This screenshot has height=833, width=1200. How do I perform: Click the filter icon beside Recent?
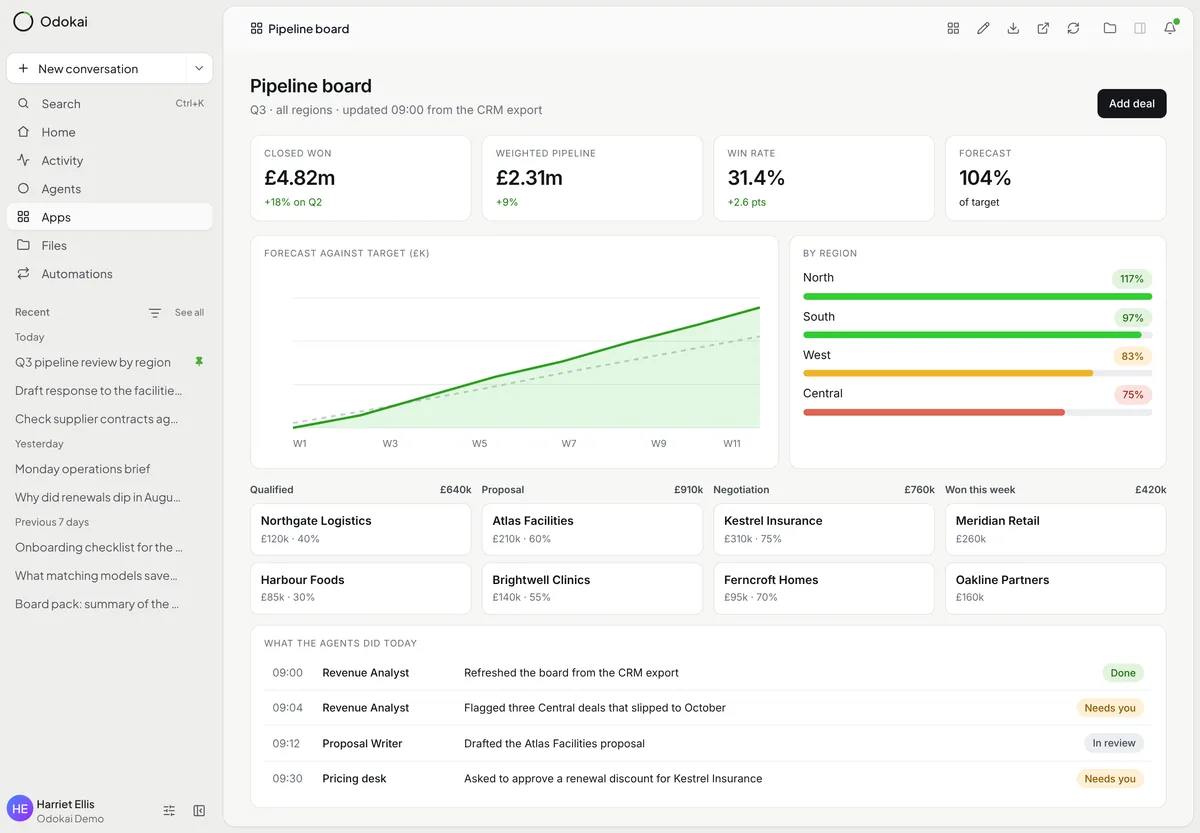pos(155,313)
